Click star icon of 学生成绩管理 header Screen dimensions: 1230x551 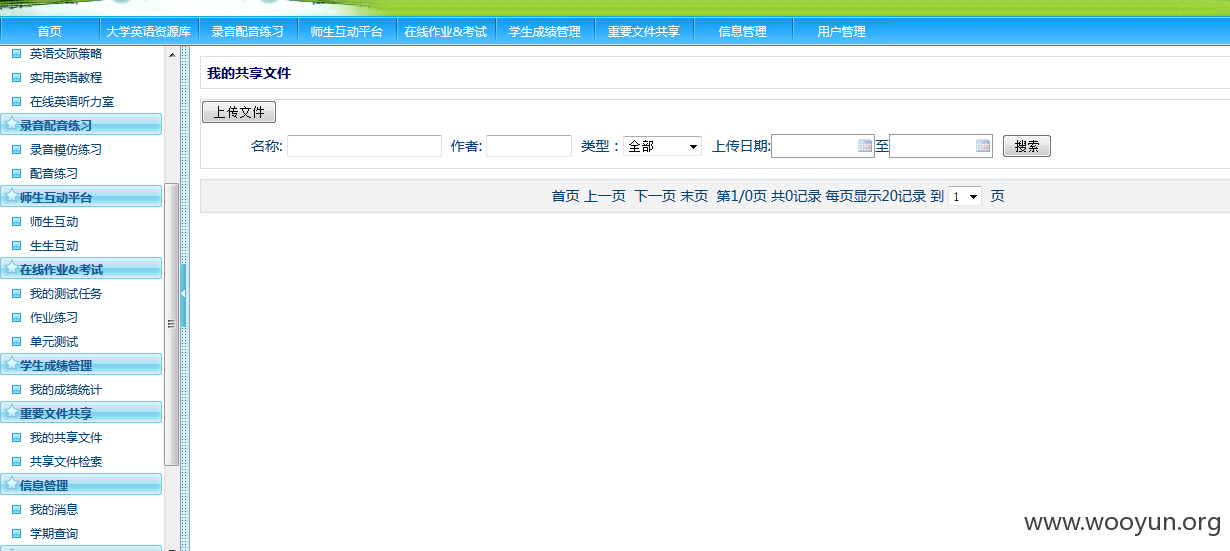[x=11, y=364]
